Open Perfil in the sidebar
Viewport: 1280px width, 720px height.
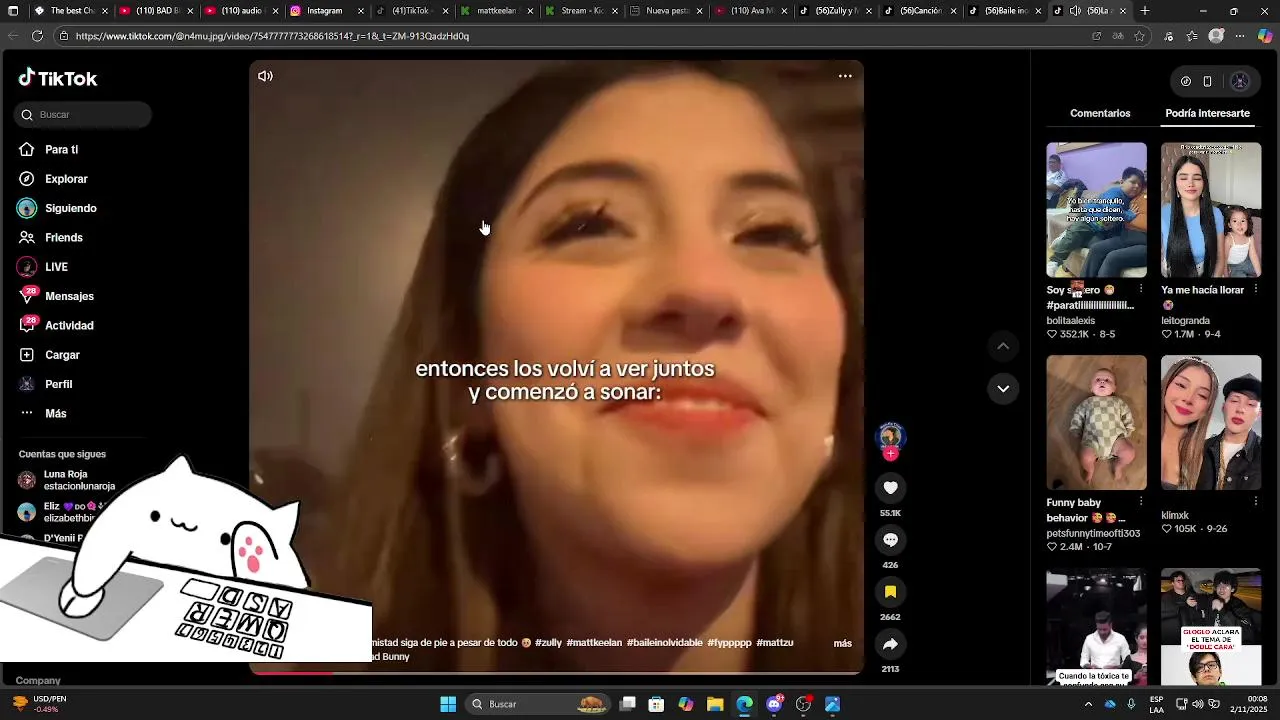[x=58, y=384]
